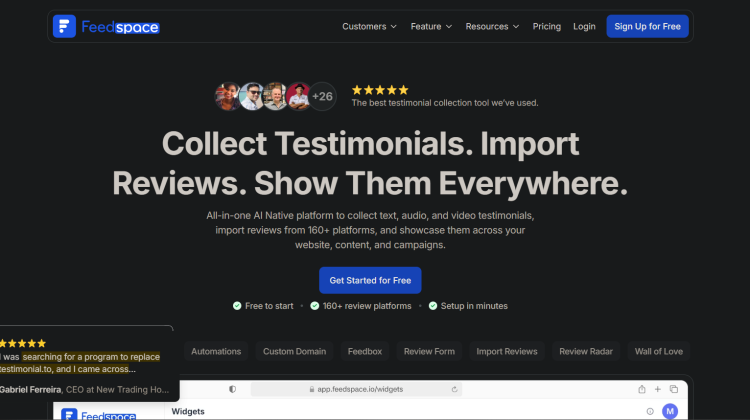Expand the Resources dropdown menu
The width and height of the screenshot is (750, 420).
492,26
